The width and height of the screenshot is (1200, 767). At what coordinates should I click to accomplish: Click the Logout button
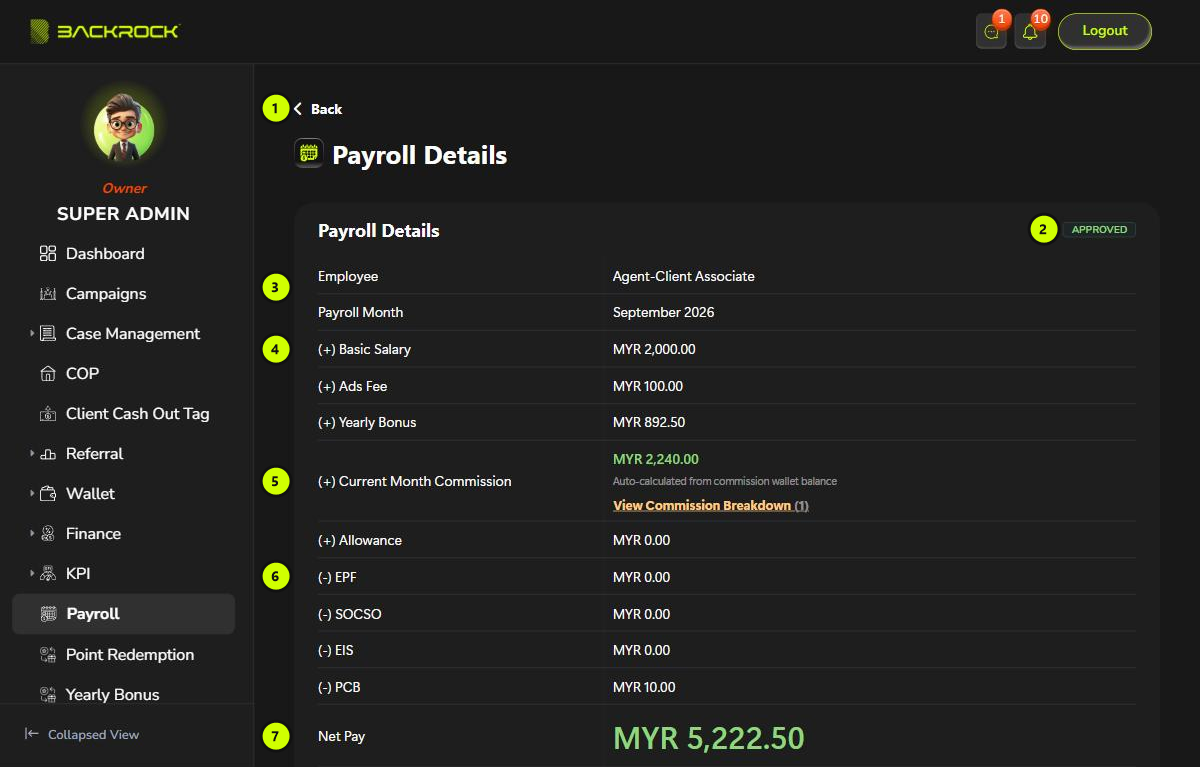coord(1105,31)
